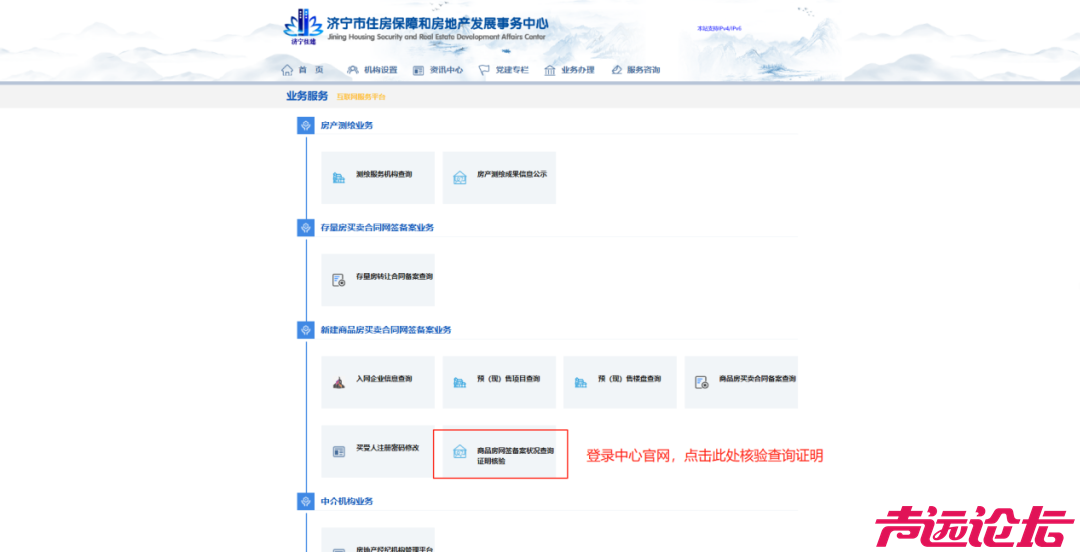Open 房产测绘成果信息公示 via its house icon
Viewport: 1080px width, 552px height.
coord(459,178)
